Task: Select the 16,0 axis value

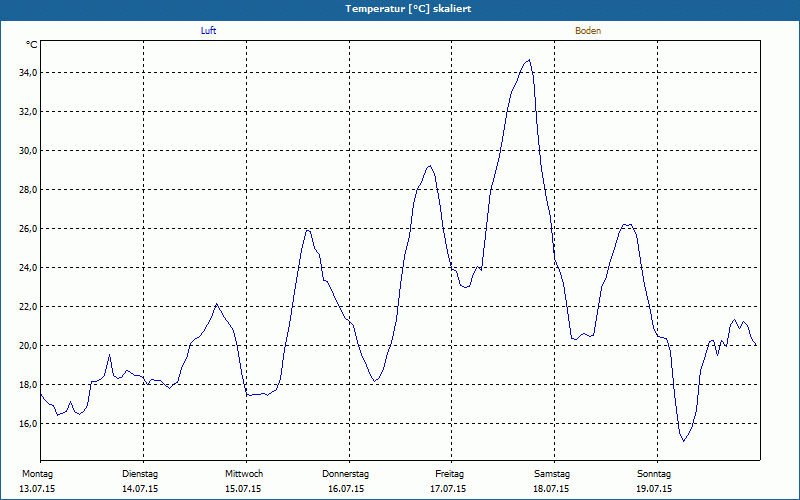Action: [28, 423]
